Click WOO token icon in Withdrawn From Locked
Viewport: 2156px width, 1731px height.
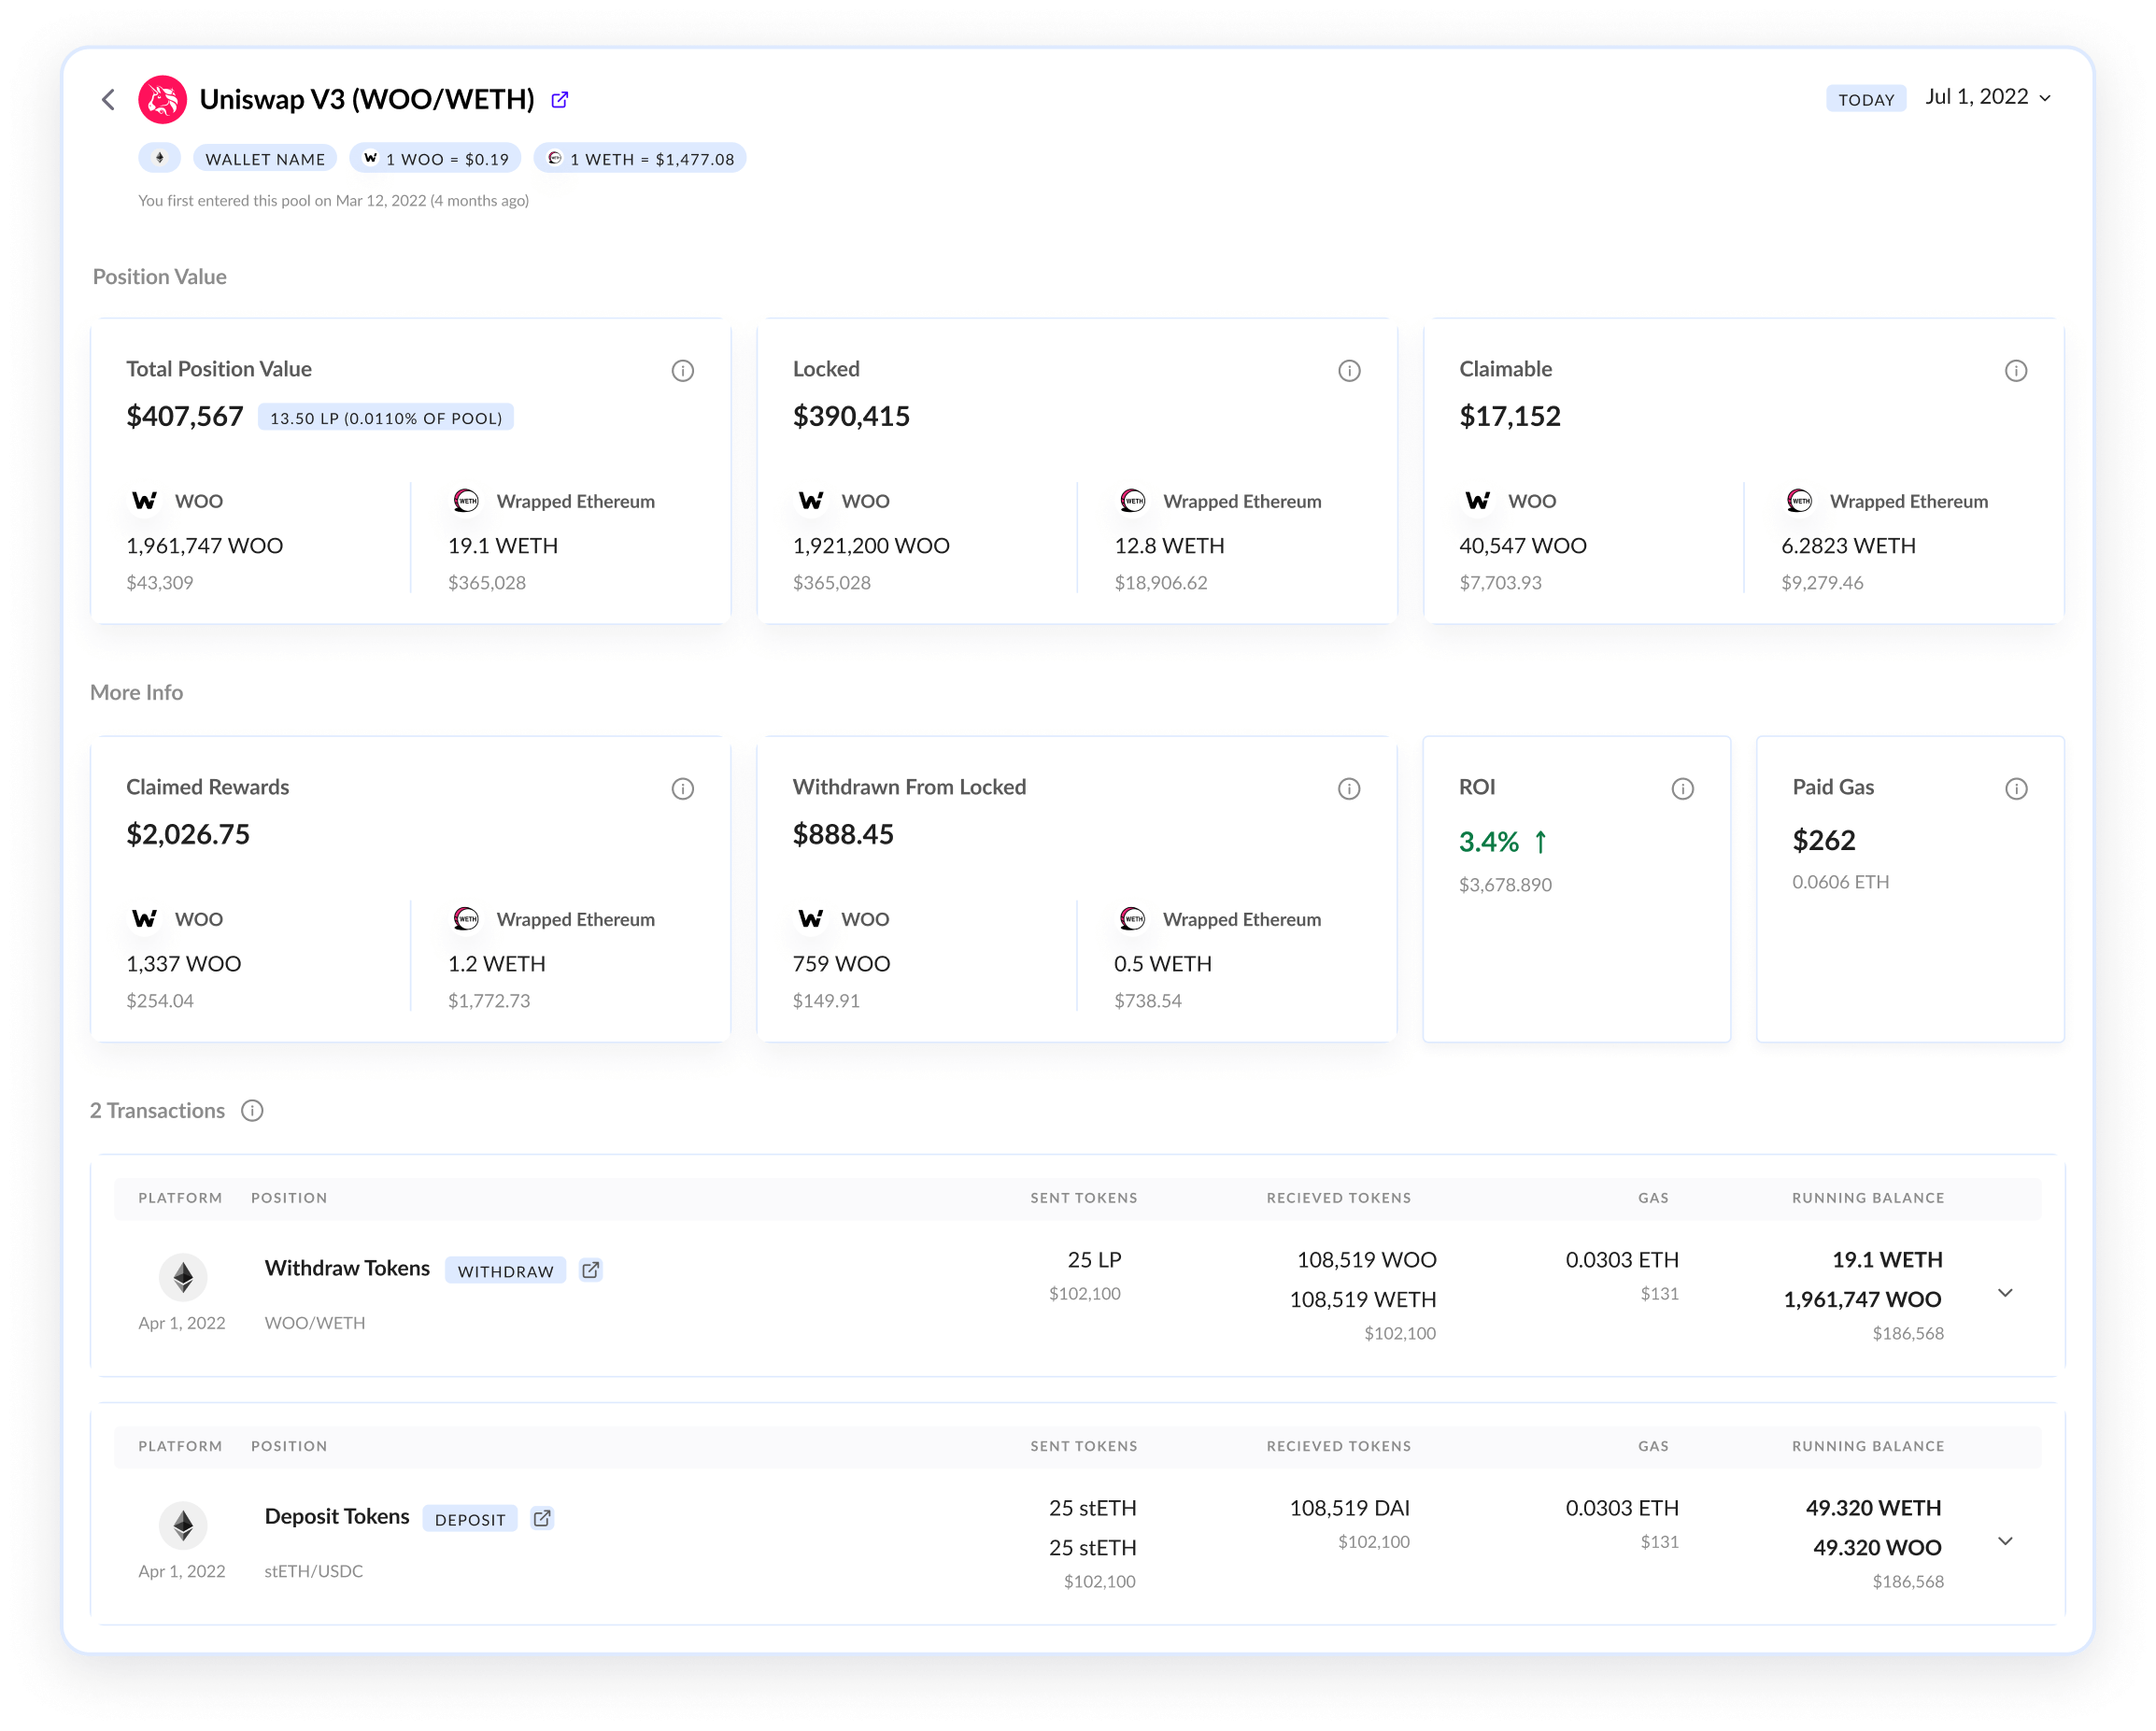811,919
